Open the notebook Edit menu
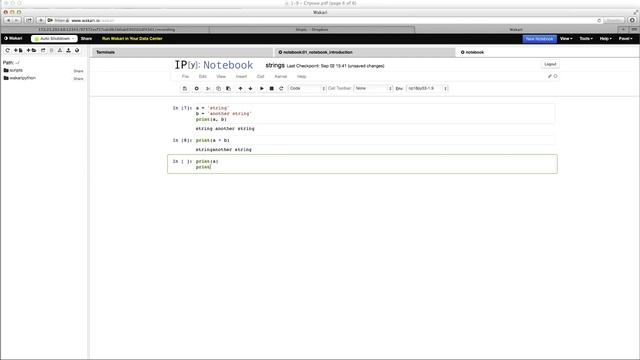The image size is (640, 360). 202,77
